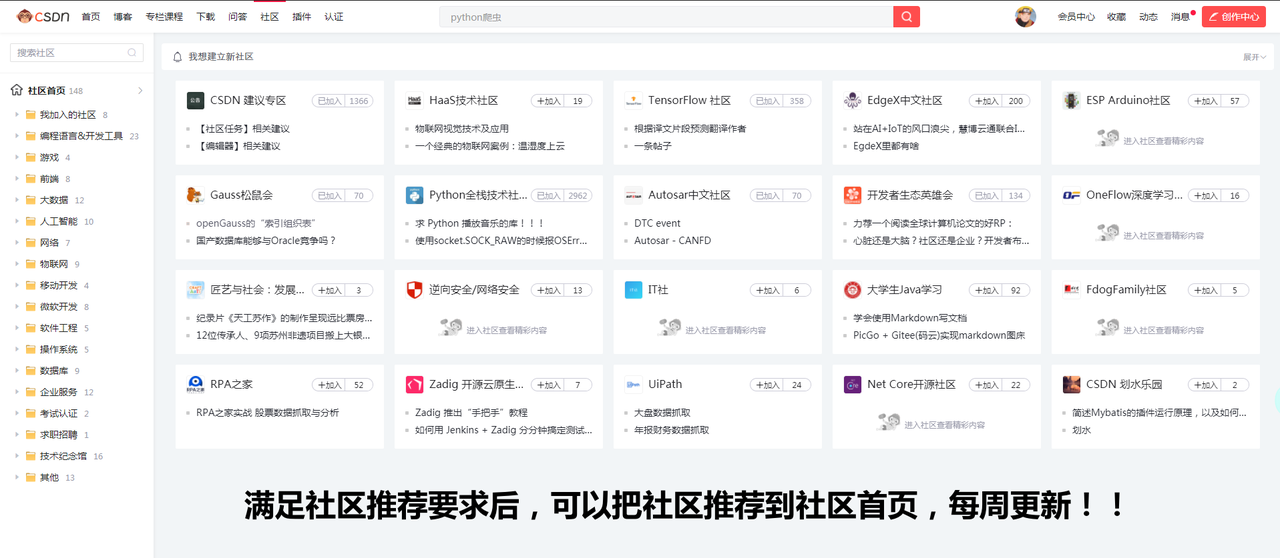Click 已加入 on Gauss松鼠会
Screen dimensions: 1280x558
(328, 196)
